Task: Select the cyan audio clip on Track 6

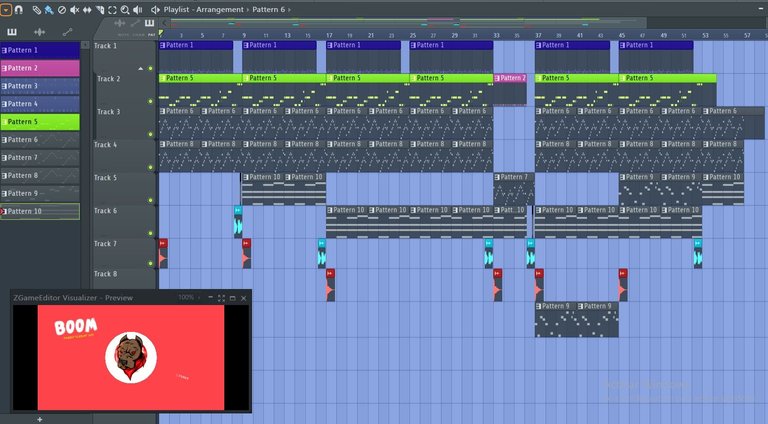Action: (x=238, y=222)
